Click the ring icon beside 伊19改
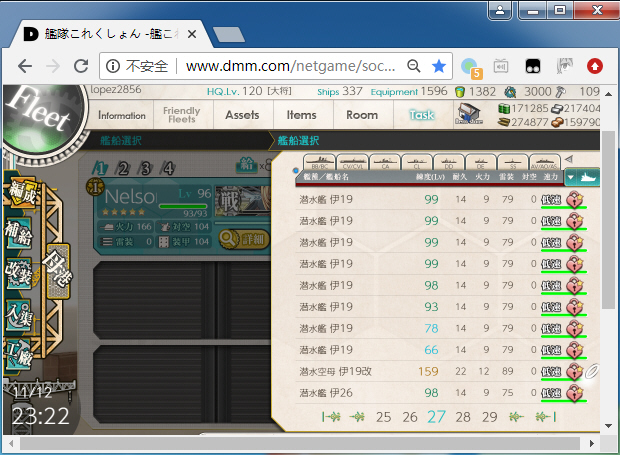The width and height of the screenshot is (620, 455). coord(592,371)
